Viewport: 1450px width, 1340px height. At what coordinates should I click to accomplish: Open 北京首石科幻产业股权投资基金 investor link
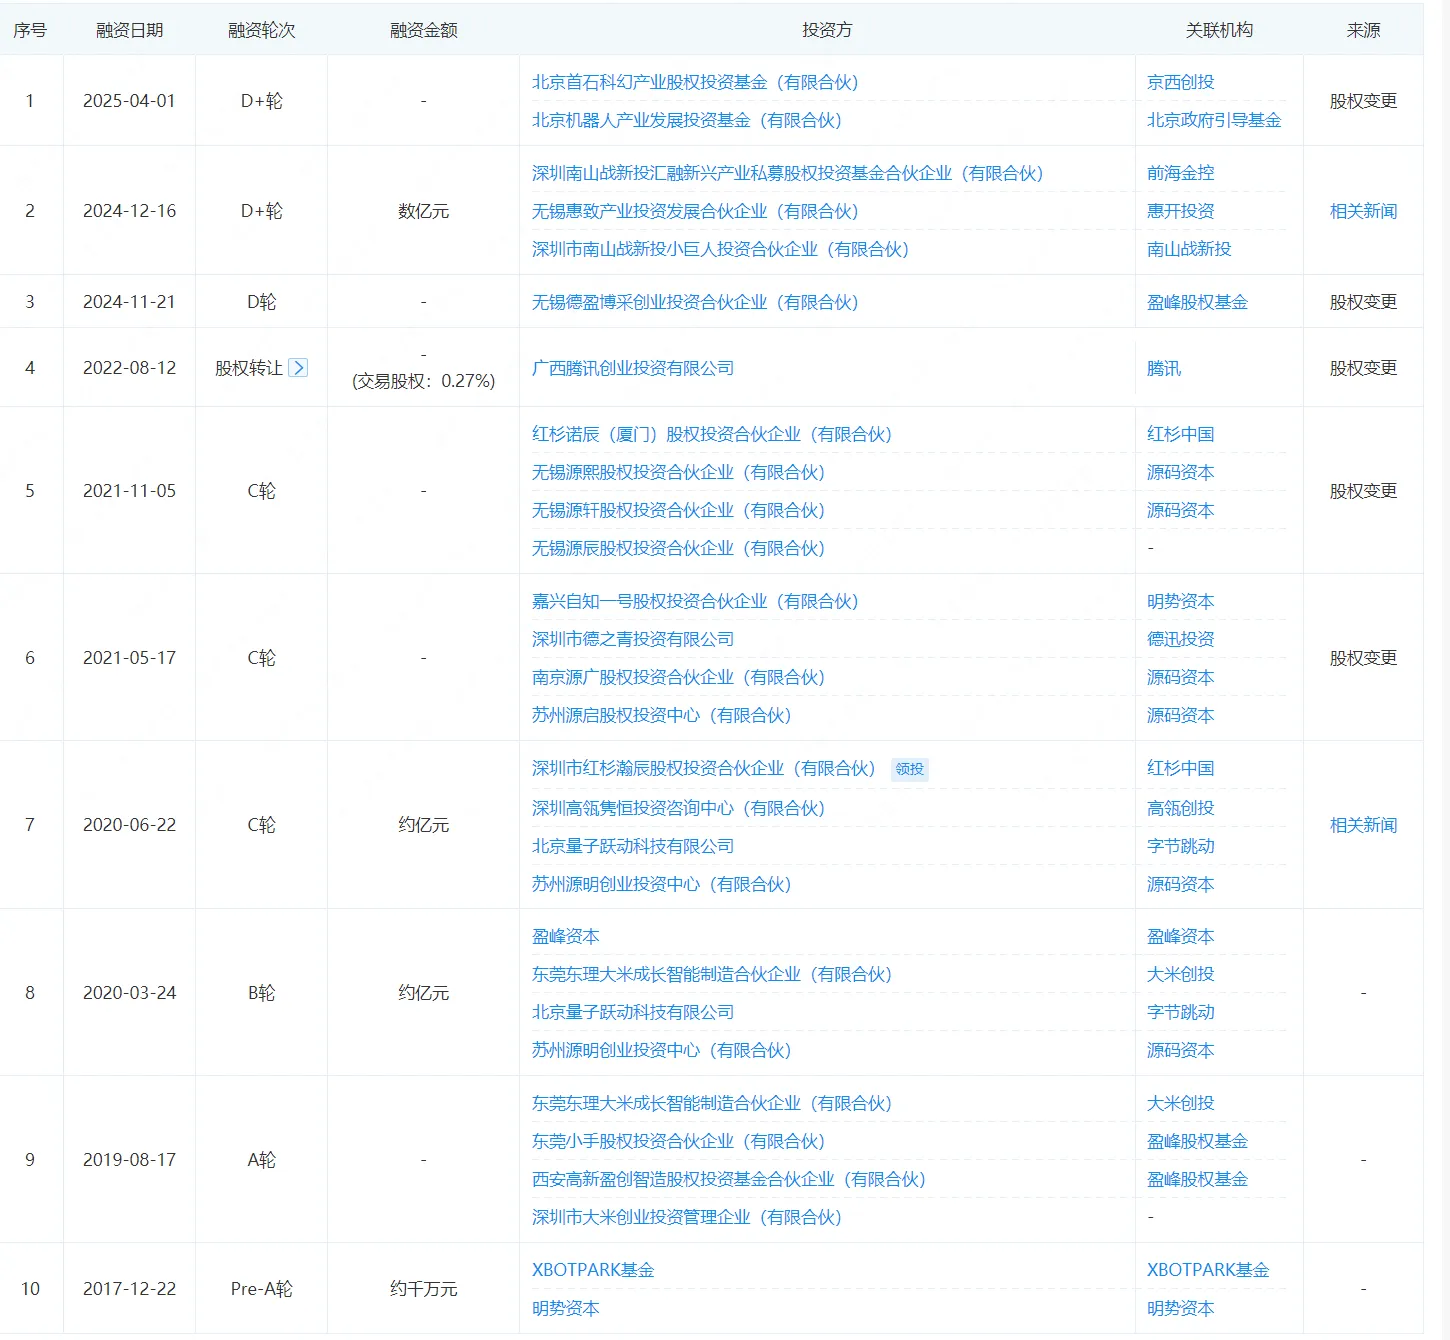click(695, 82)
